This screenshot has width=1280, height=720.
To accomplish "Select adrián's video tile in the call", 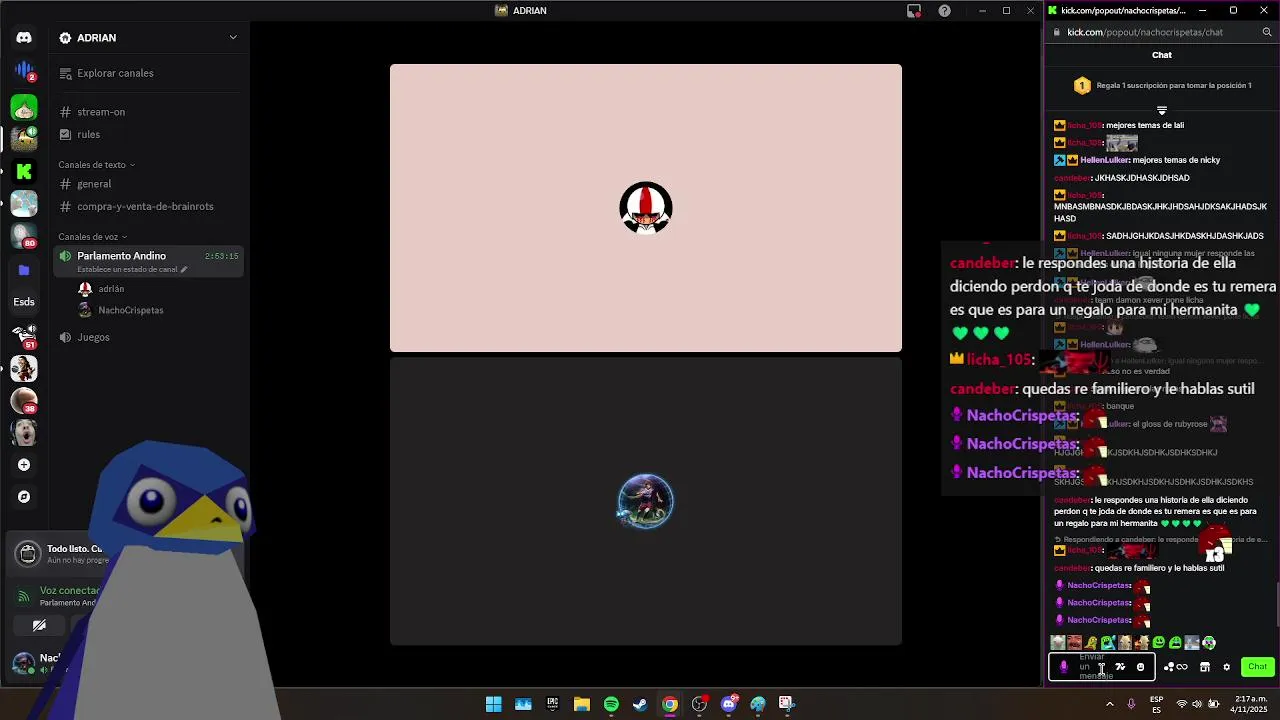I will [646, 208].
